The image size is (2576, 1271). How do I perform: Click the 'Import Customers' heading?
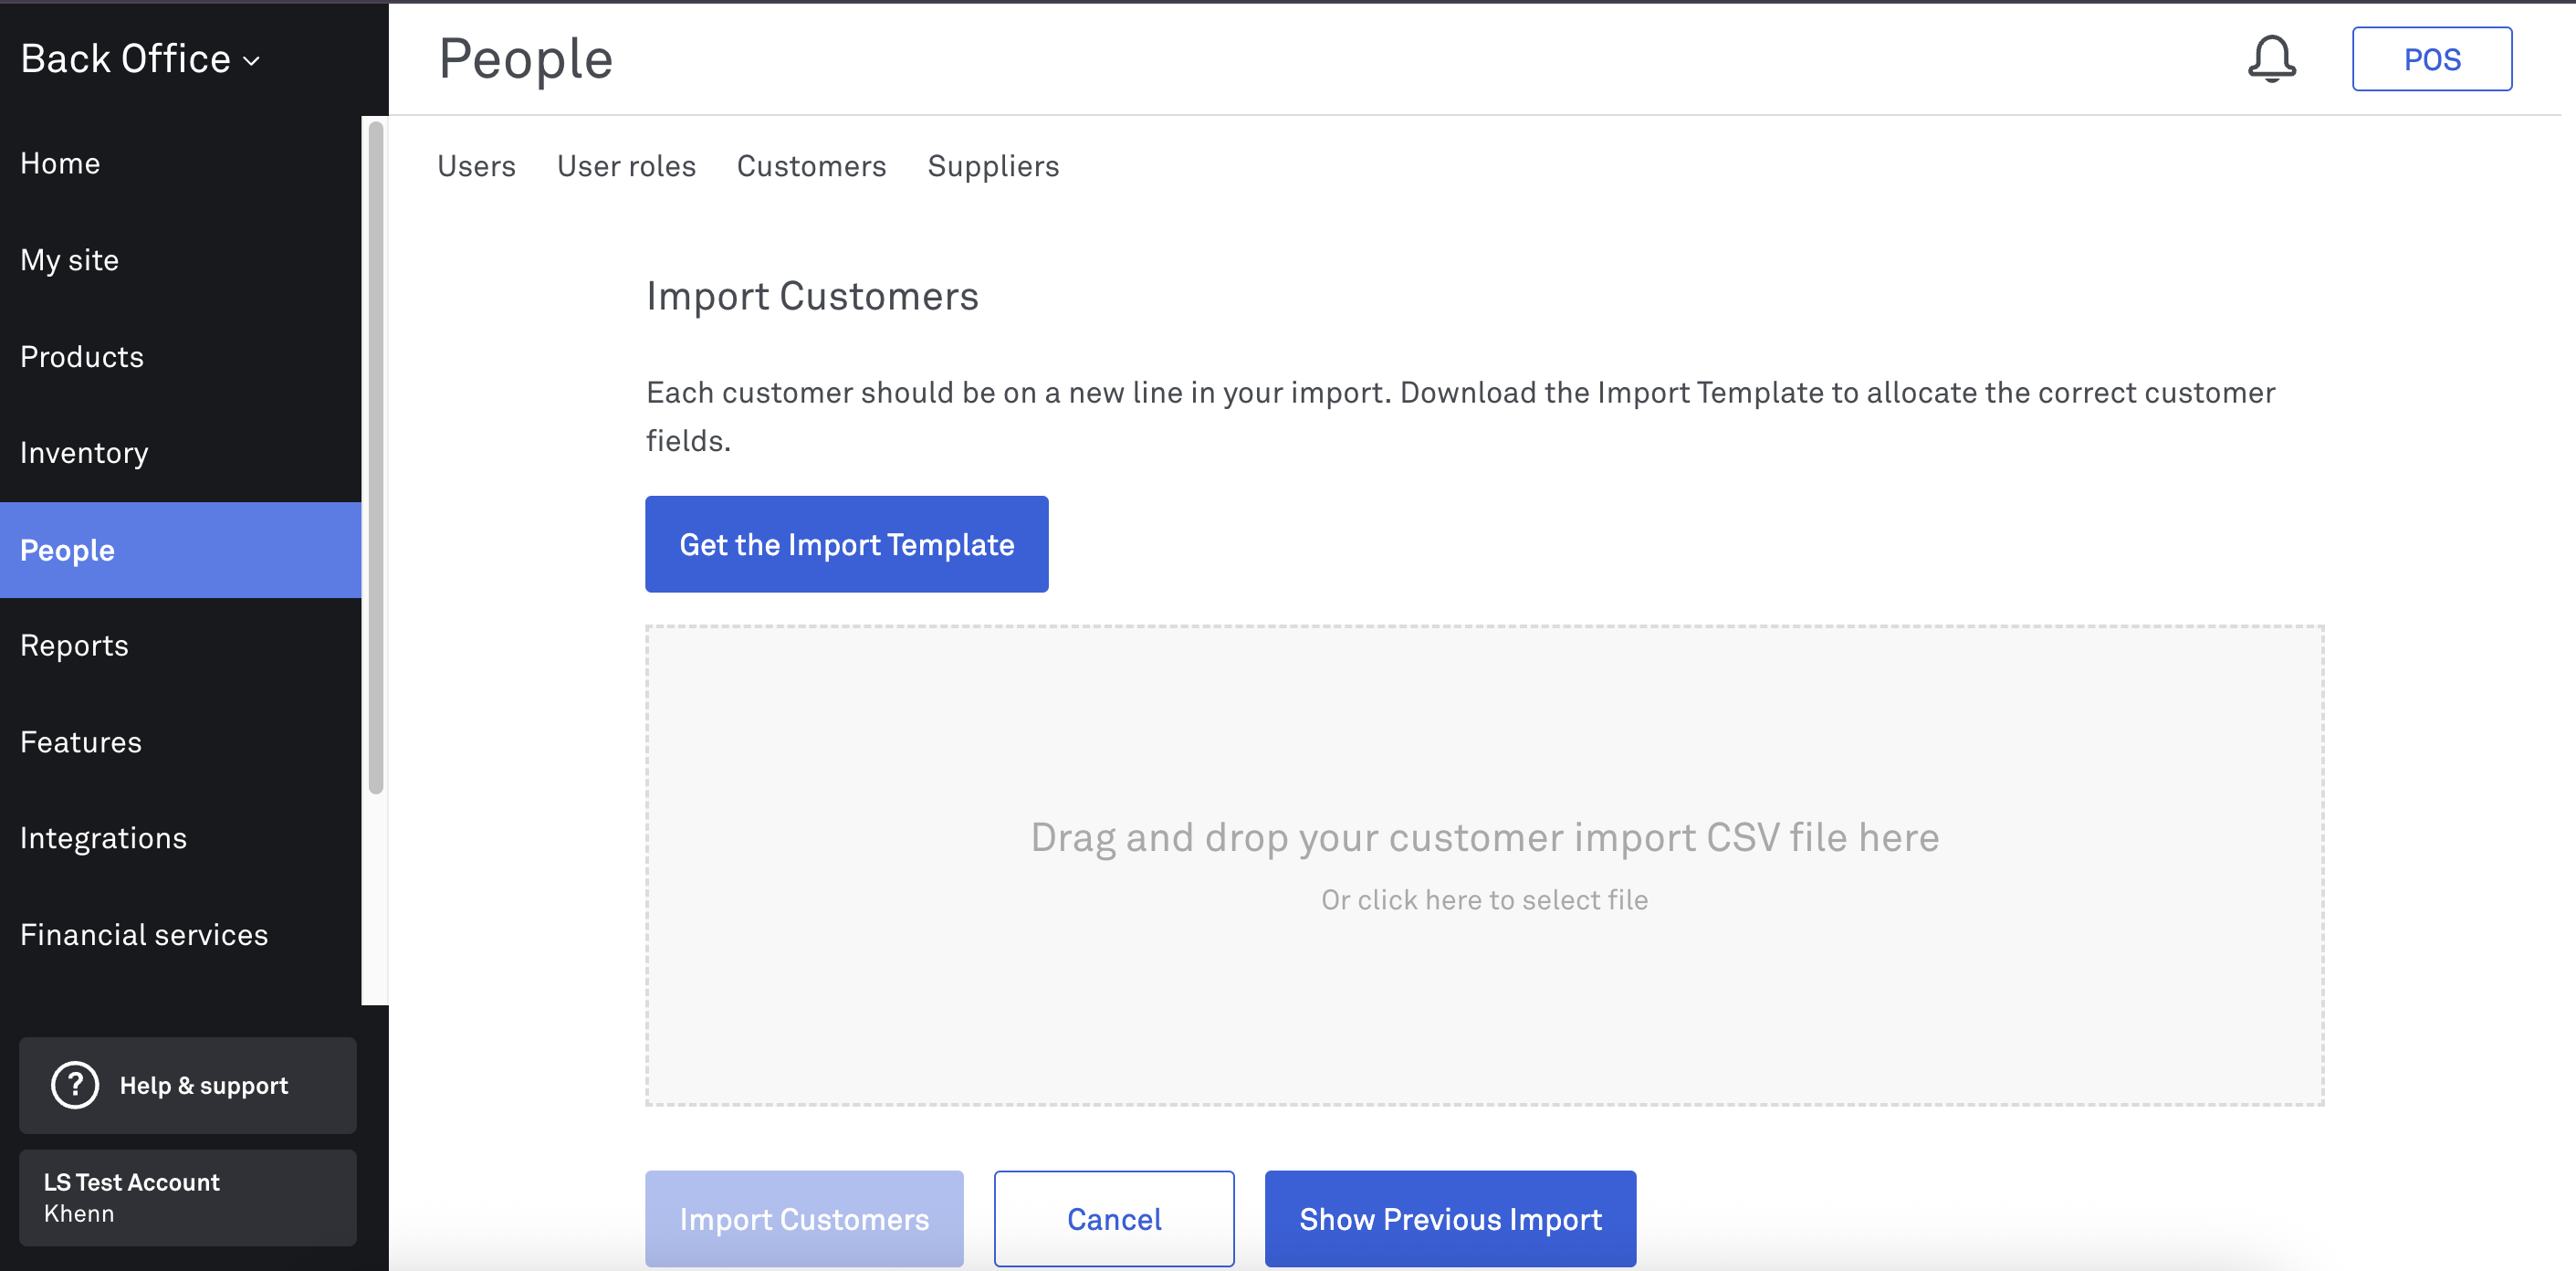pyautogui.click(x=812, y=296)
